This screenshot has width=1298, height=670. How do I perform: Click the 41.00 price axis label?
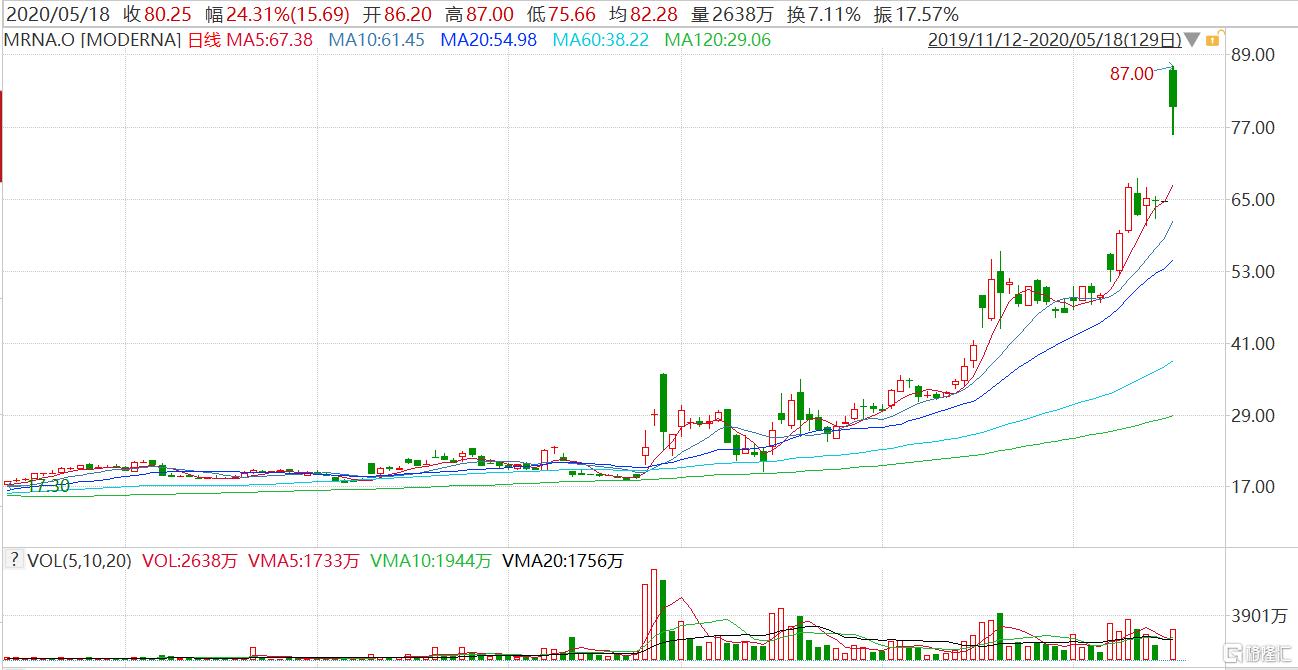[1251, 343]
